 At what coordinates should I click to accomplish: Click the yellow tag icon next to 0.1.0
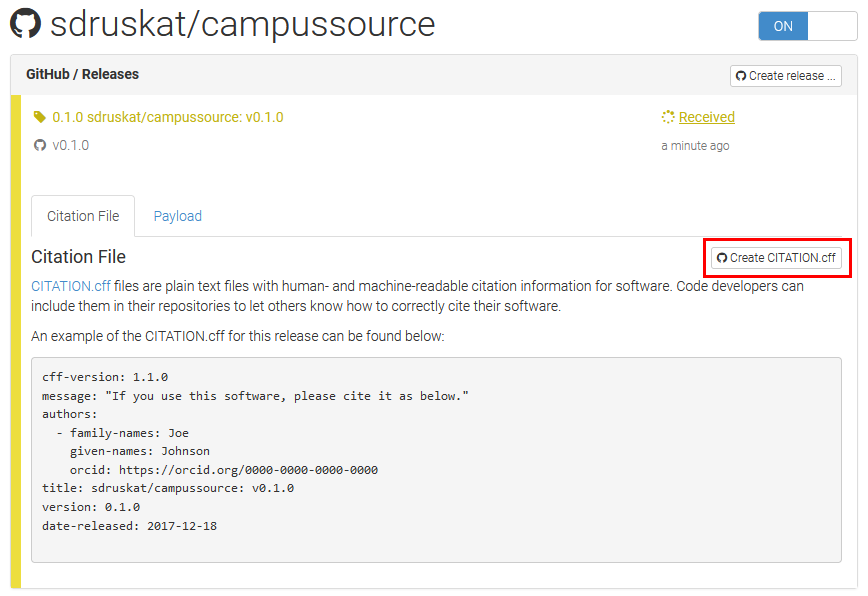tap(39, 117)
